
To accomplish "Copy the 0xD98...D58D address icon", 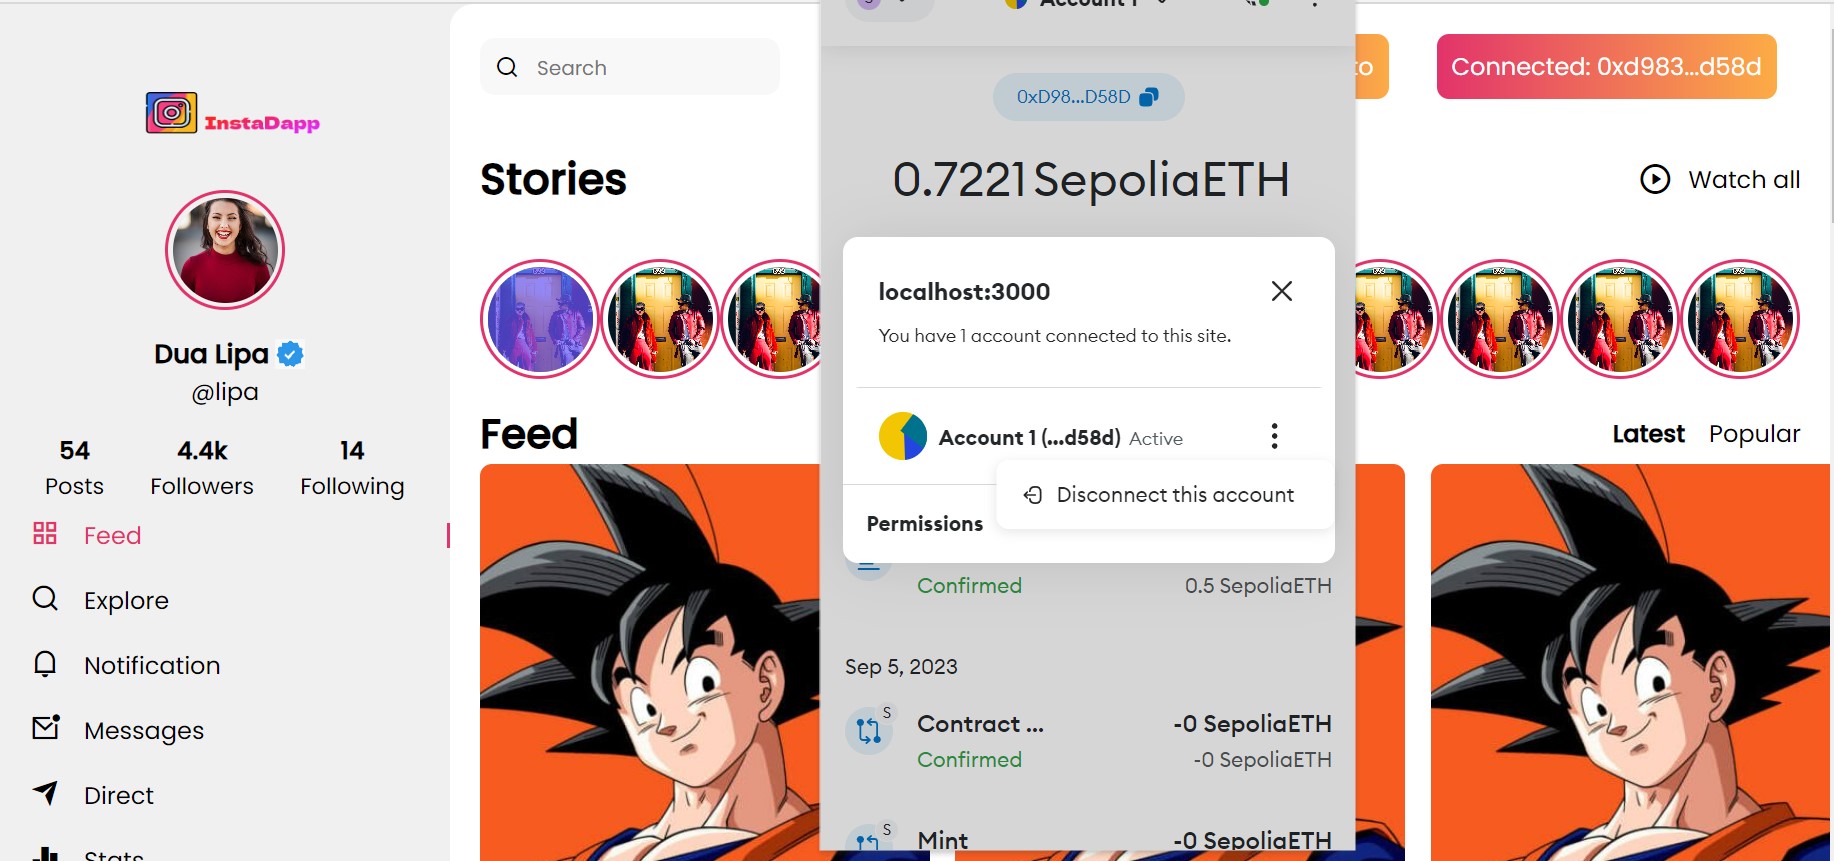I will (1149, 97).
